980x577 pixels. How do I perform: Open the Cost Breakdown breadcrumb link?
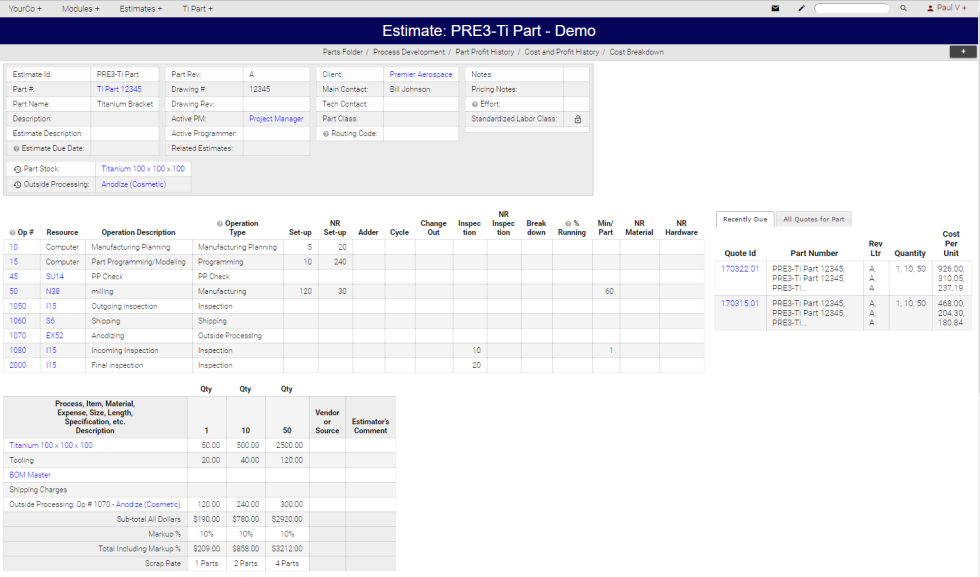click(636, 52)
